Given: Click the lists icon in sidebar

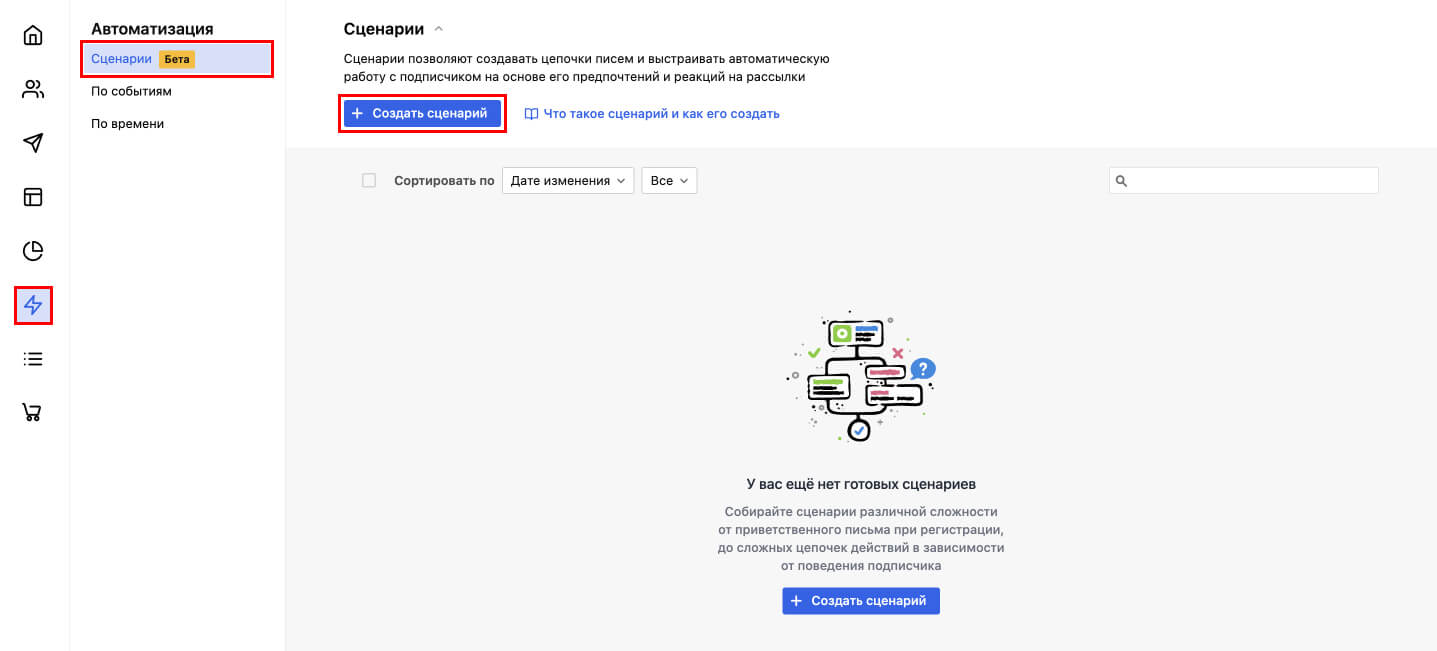Looking at the screenshot, I should tap(33, 359).
